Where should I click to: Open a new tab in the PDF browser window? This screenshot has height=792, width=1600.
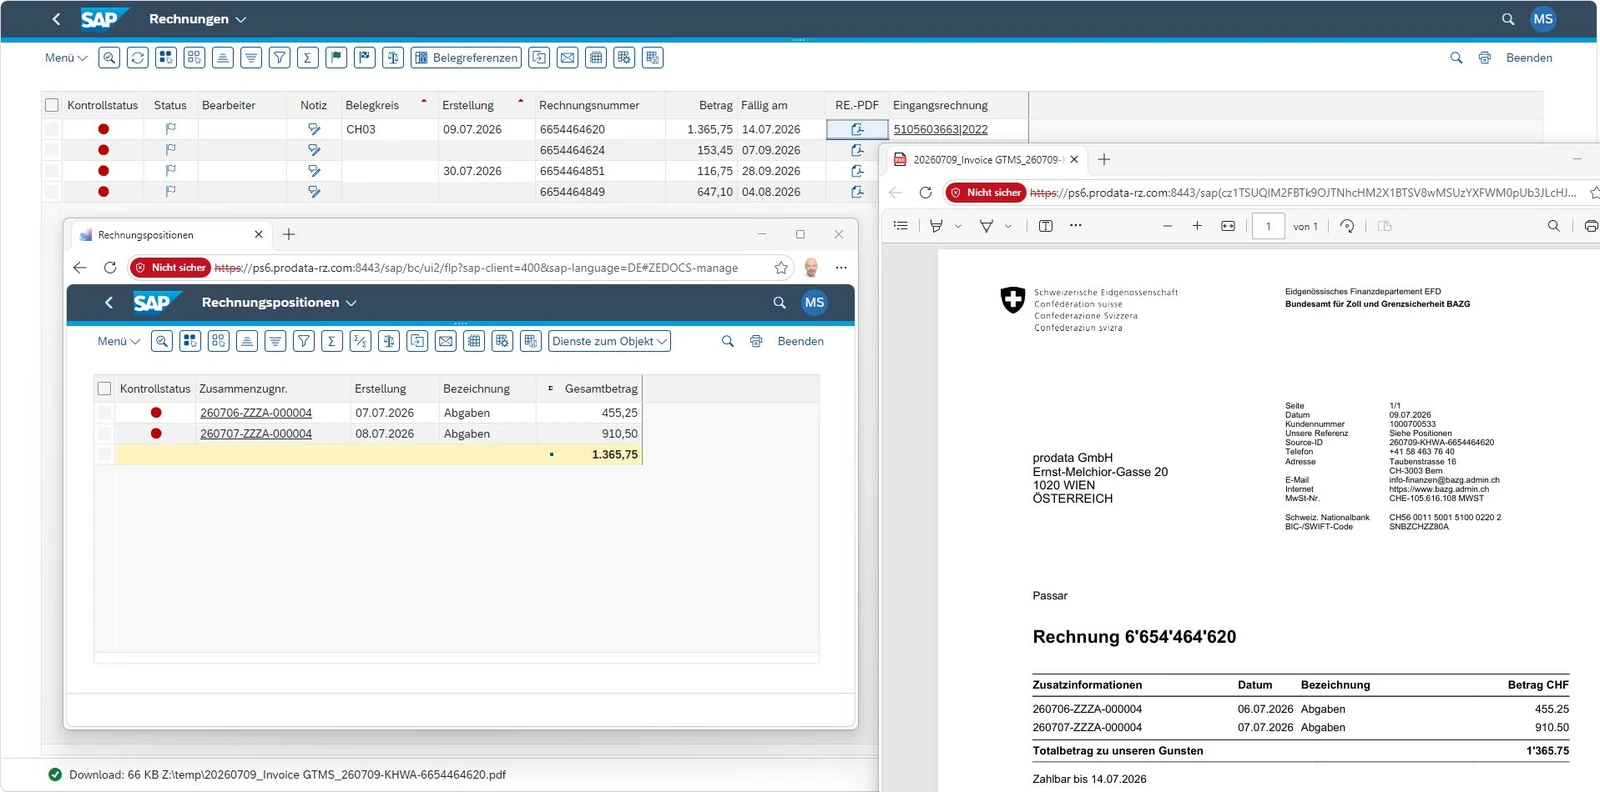(1104, 159)
